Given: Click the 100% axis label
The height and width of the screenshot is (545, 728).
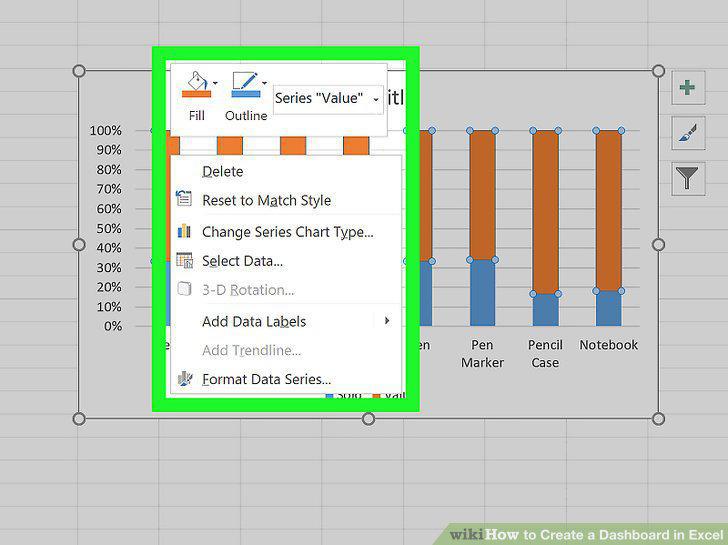Looking at the screenshot, I should (x=106, y=130).
